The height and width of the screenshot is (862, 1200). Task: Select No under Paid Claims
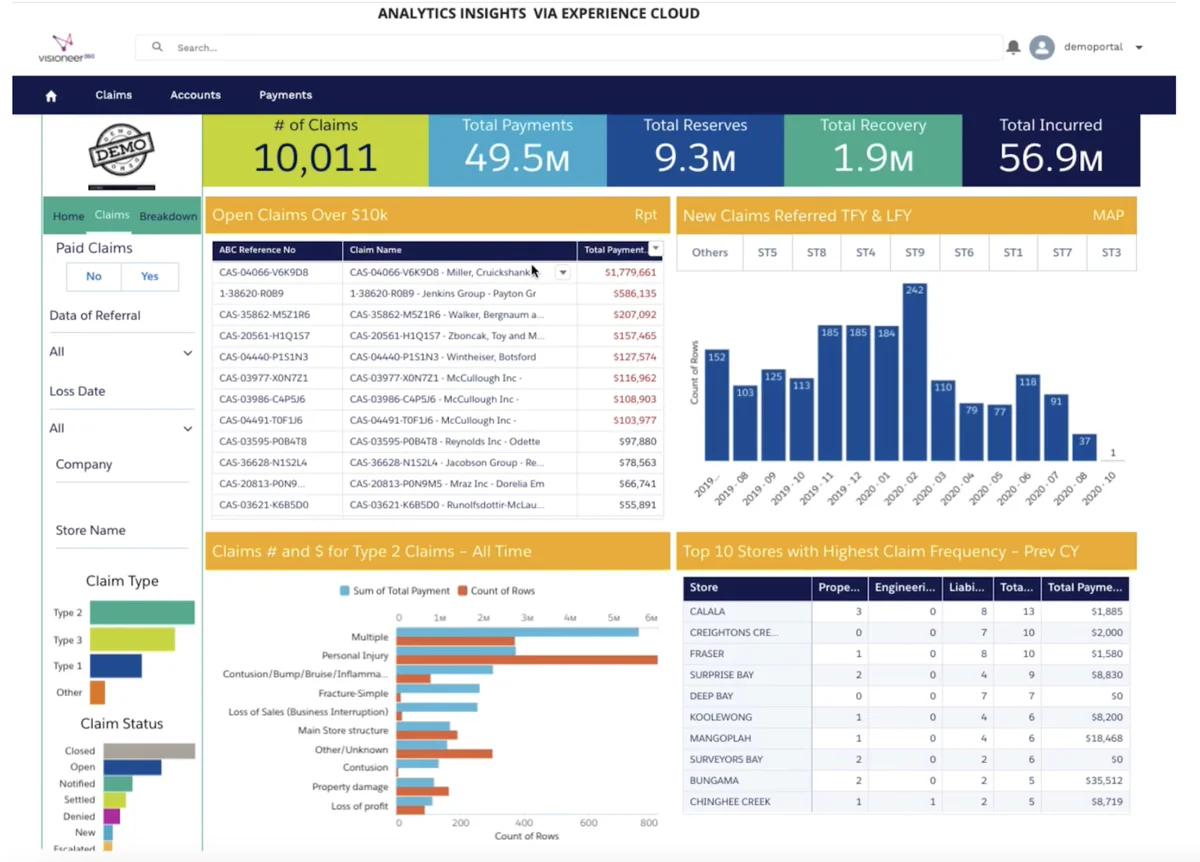93,277
